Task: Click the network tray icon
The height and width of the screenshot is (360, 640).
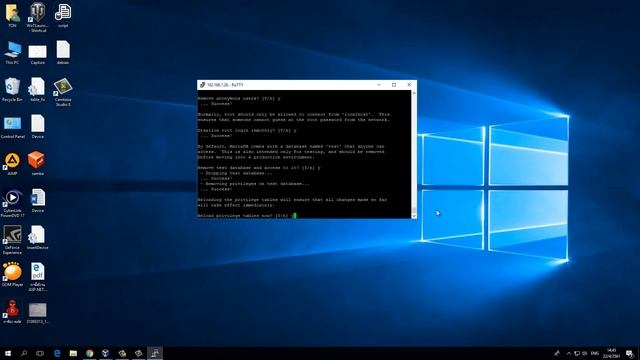Action: pyautogui.click(x=577, y=353)
